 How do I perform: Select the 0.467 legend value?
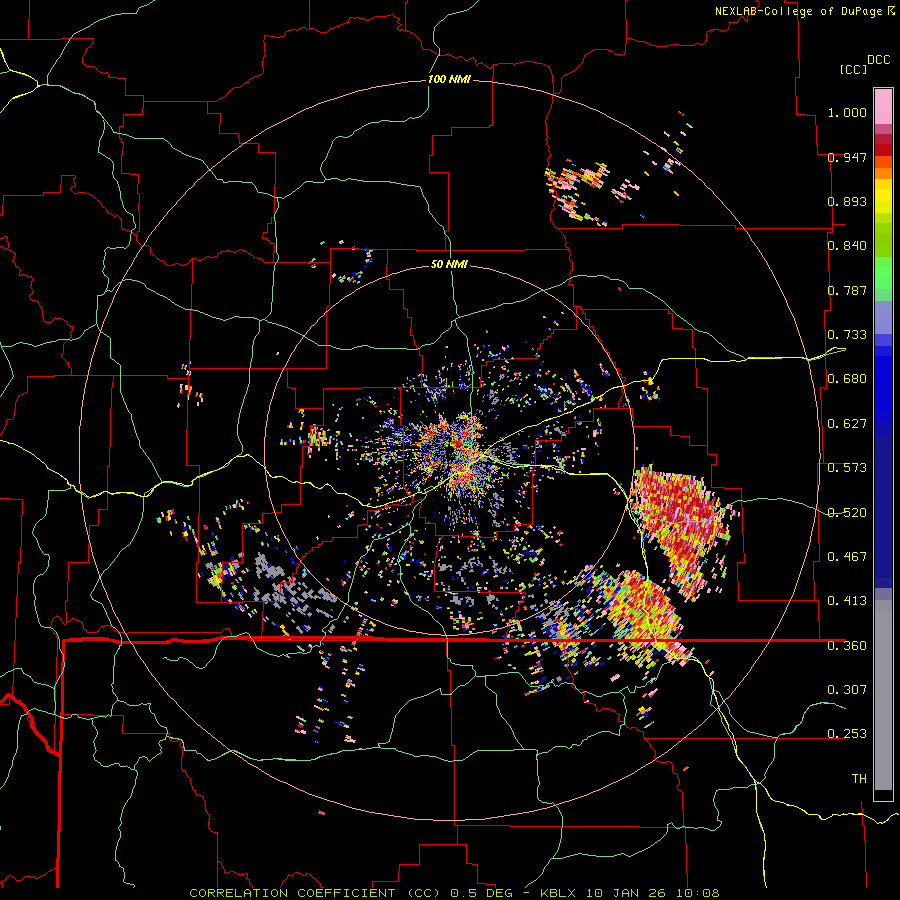click(847, 557)
